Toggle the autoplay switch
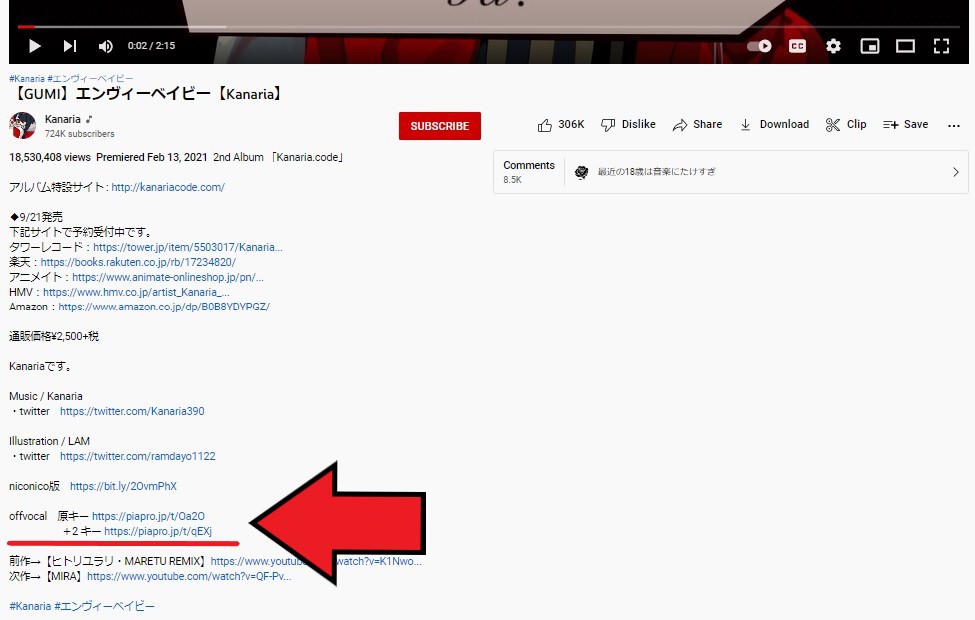Image resolution: width=975 pixels, height=620 pixels. tap(759, 46)
